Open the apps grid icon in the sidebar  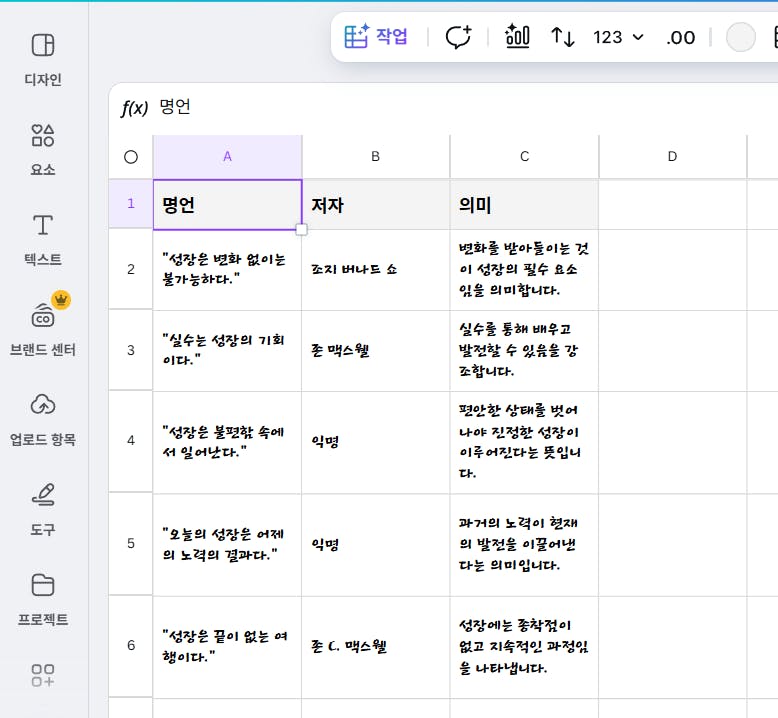coord(43,675)
